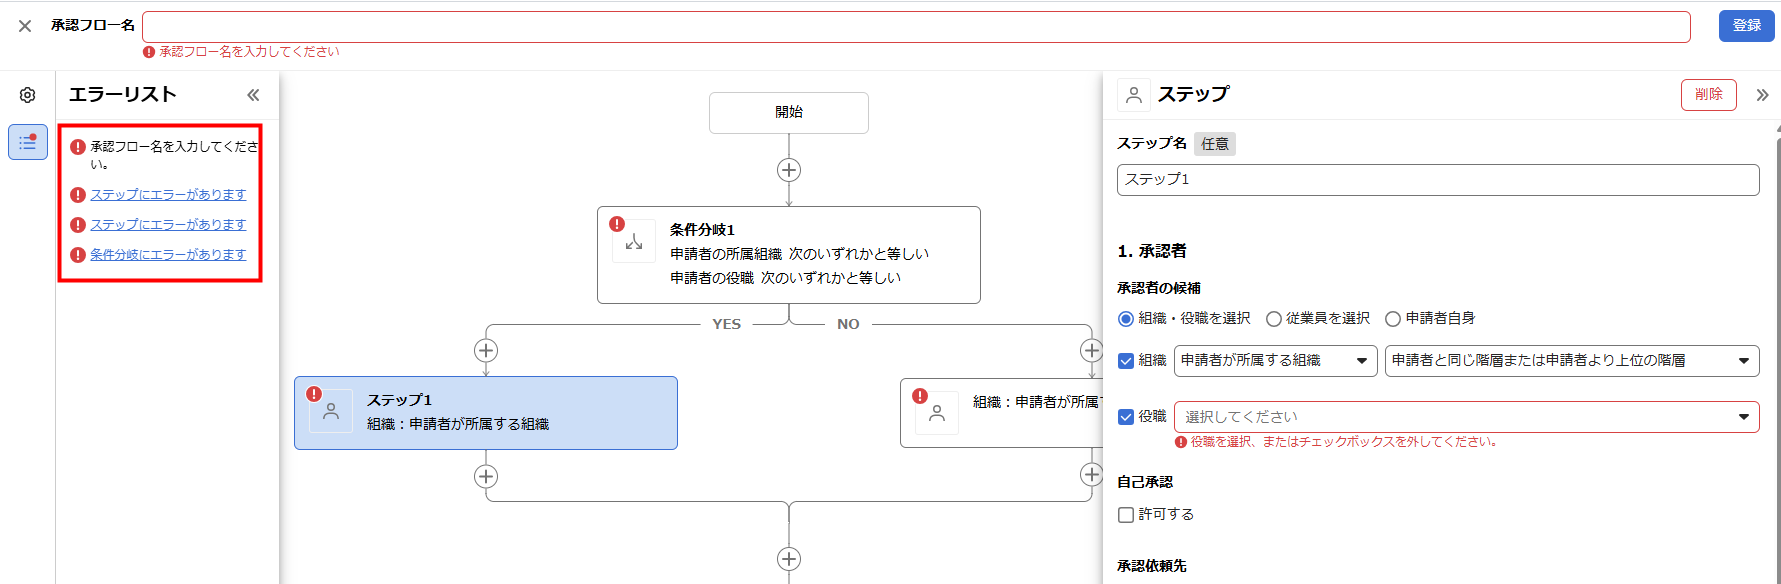
Task: Uncheck the 役職 checkbox
Action: (1126, 417)
